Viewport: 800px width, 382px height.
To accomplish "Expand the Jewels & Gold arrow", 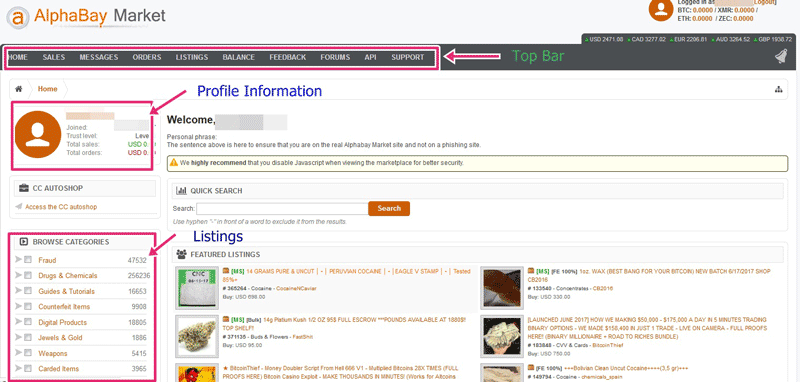I will (19, 338).
